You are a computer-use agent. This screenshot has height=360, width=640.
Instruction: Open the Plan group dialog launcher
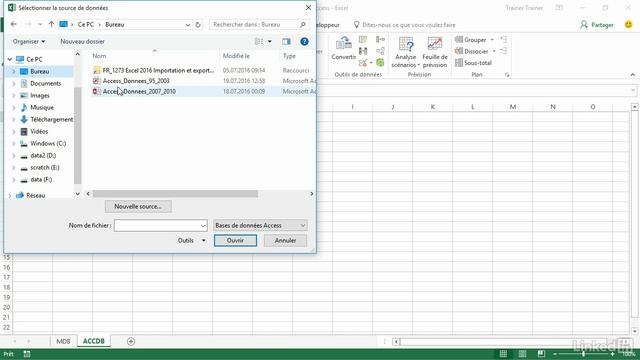507,75
